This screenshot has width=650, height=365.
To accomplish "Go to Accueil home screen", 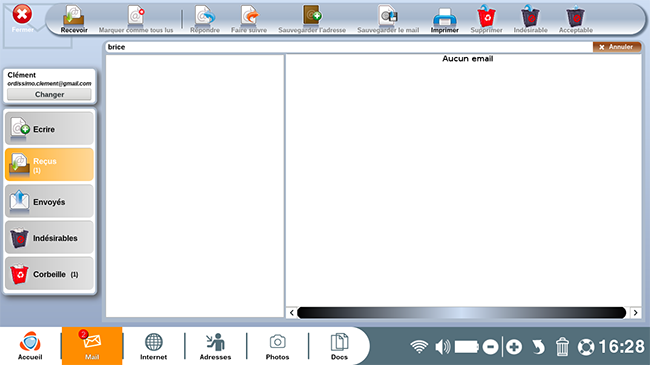I will click(x=30, y=346).
